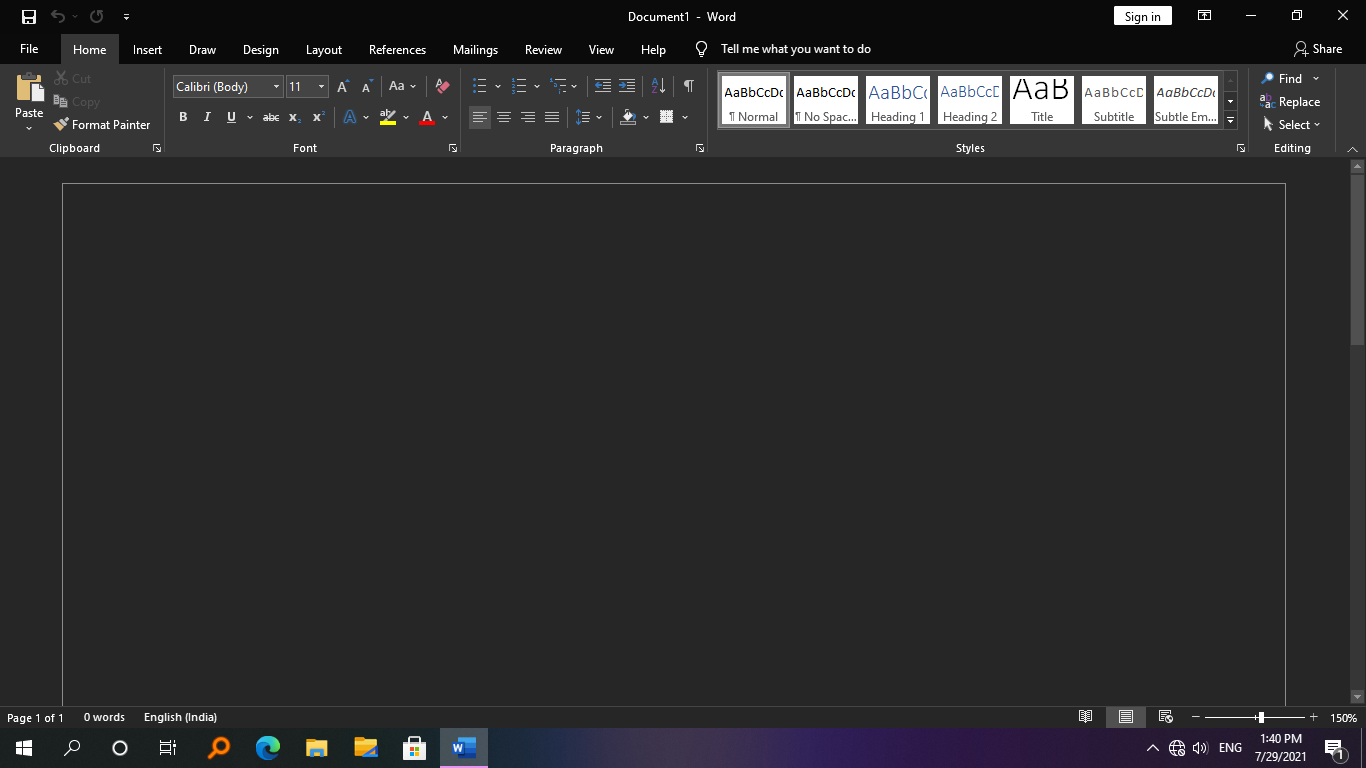1366x768 pixels.
Task: Decrease paragraph indent
Action: [x=602, y=87]
